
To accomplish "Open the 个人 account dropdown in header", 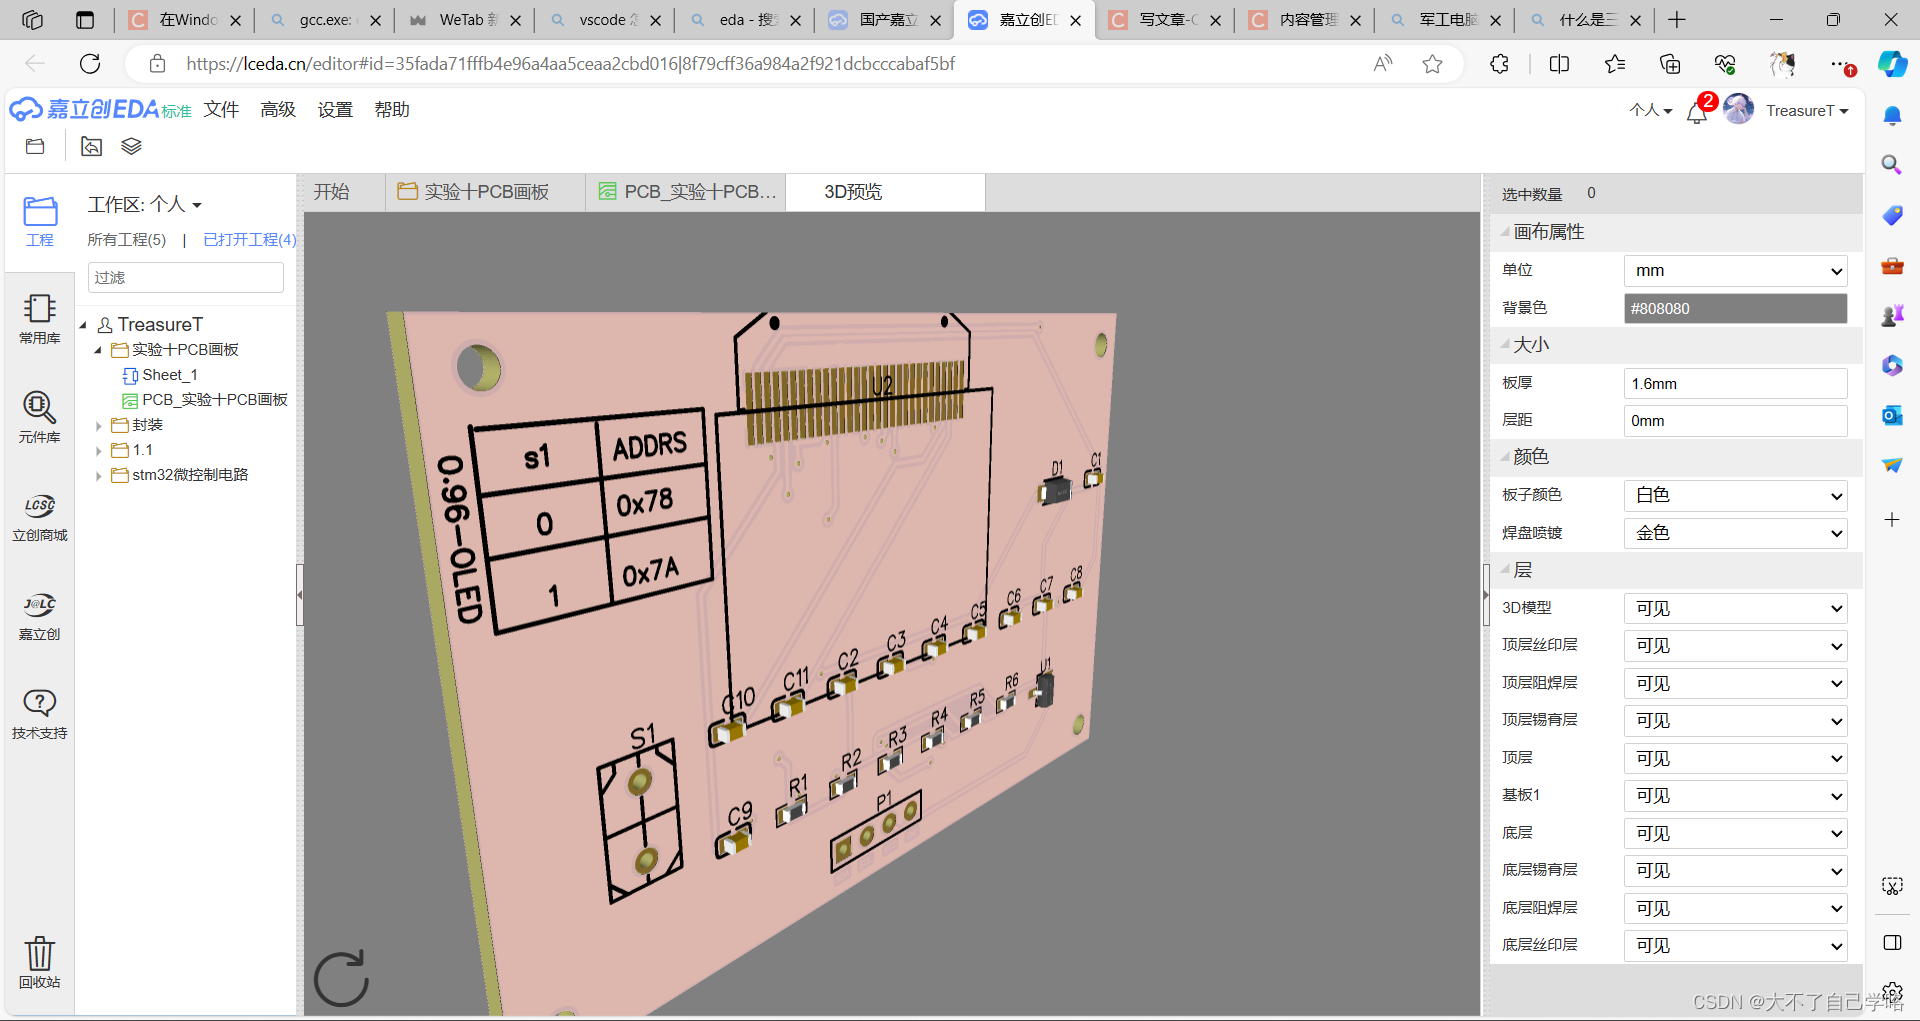I will (x=1650, y=110).
